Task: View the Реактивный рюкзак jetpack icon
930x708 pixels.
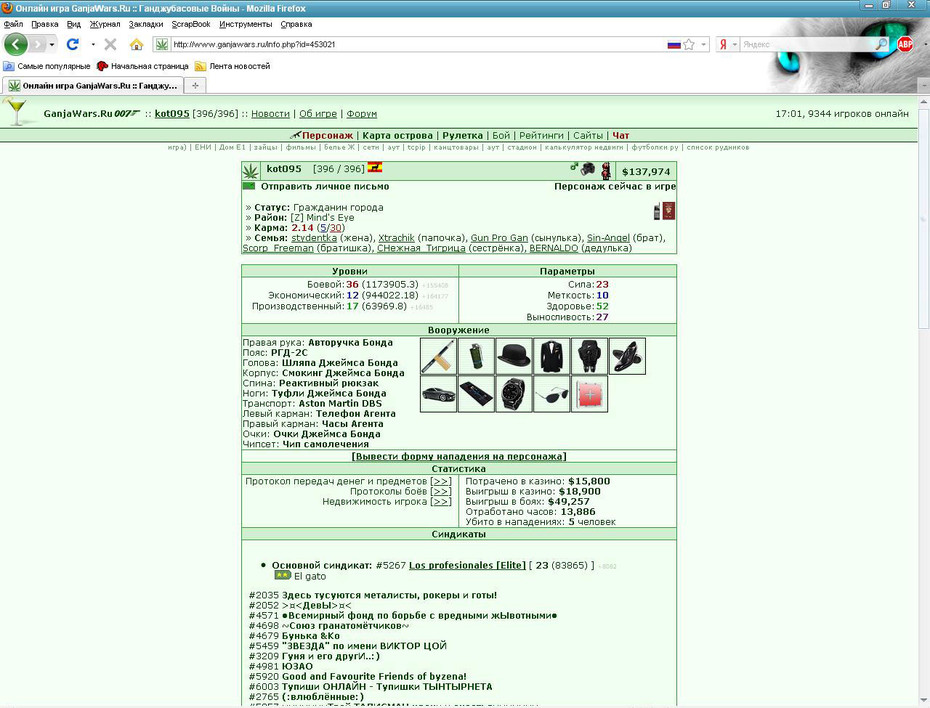Action: click(590, 356)
